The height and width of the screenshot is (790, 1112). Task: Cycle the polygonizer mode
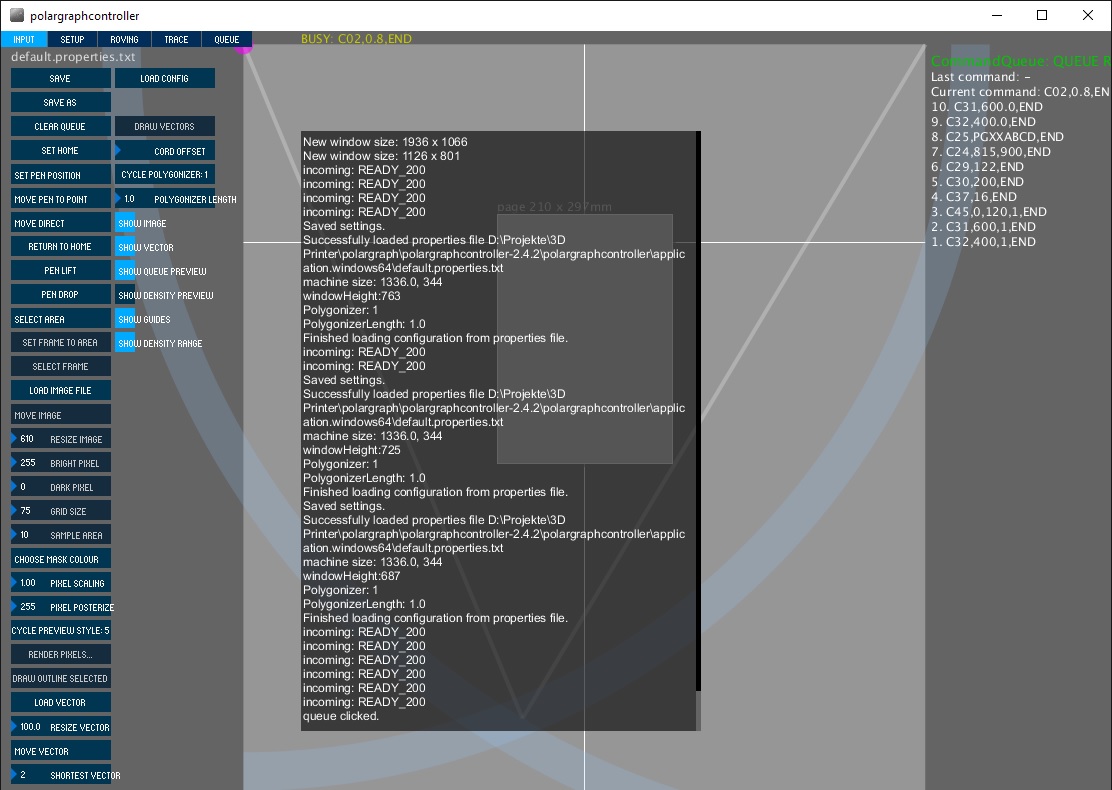point(165,174)
